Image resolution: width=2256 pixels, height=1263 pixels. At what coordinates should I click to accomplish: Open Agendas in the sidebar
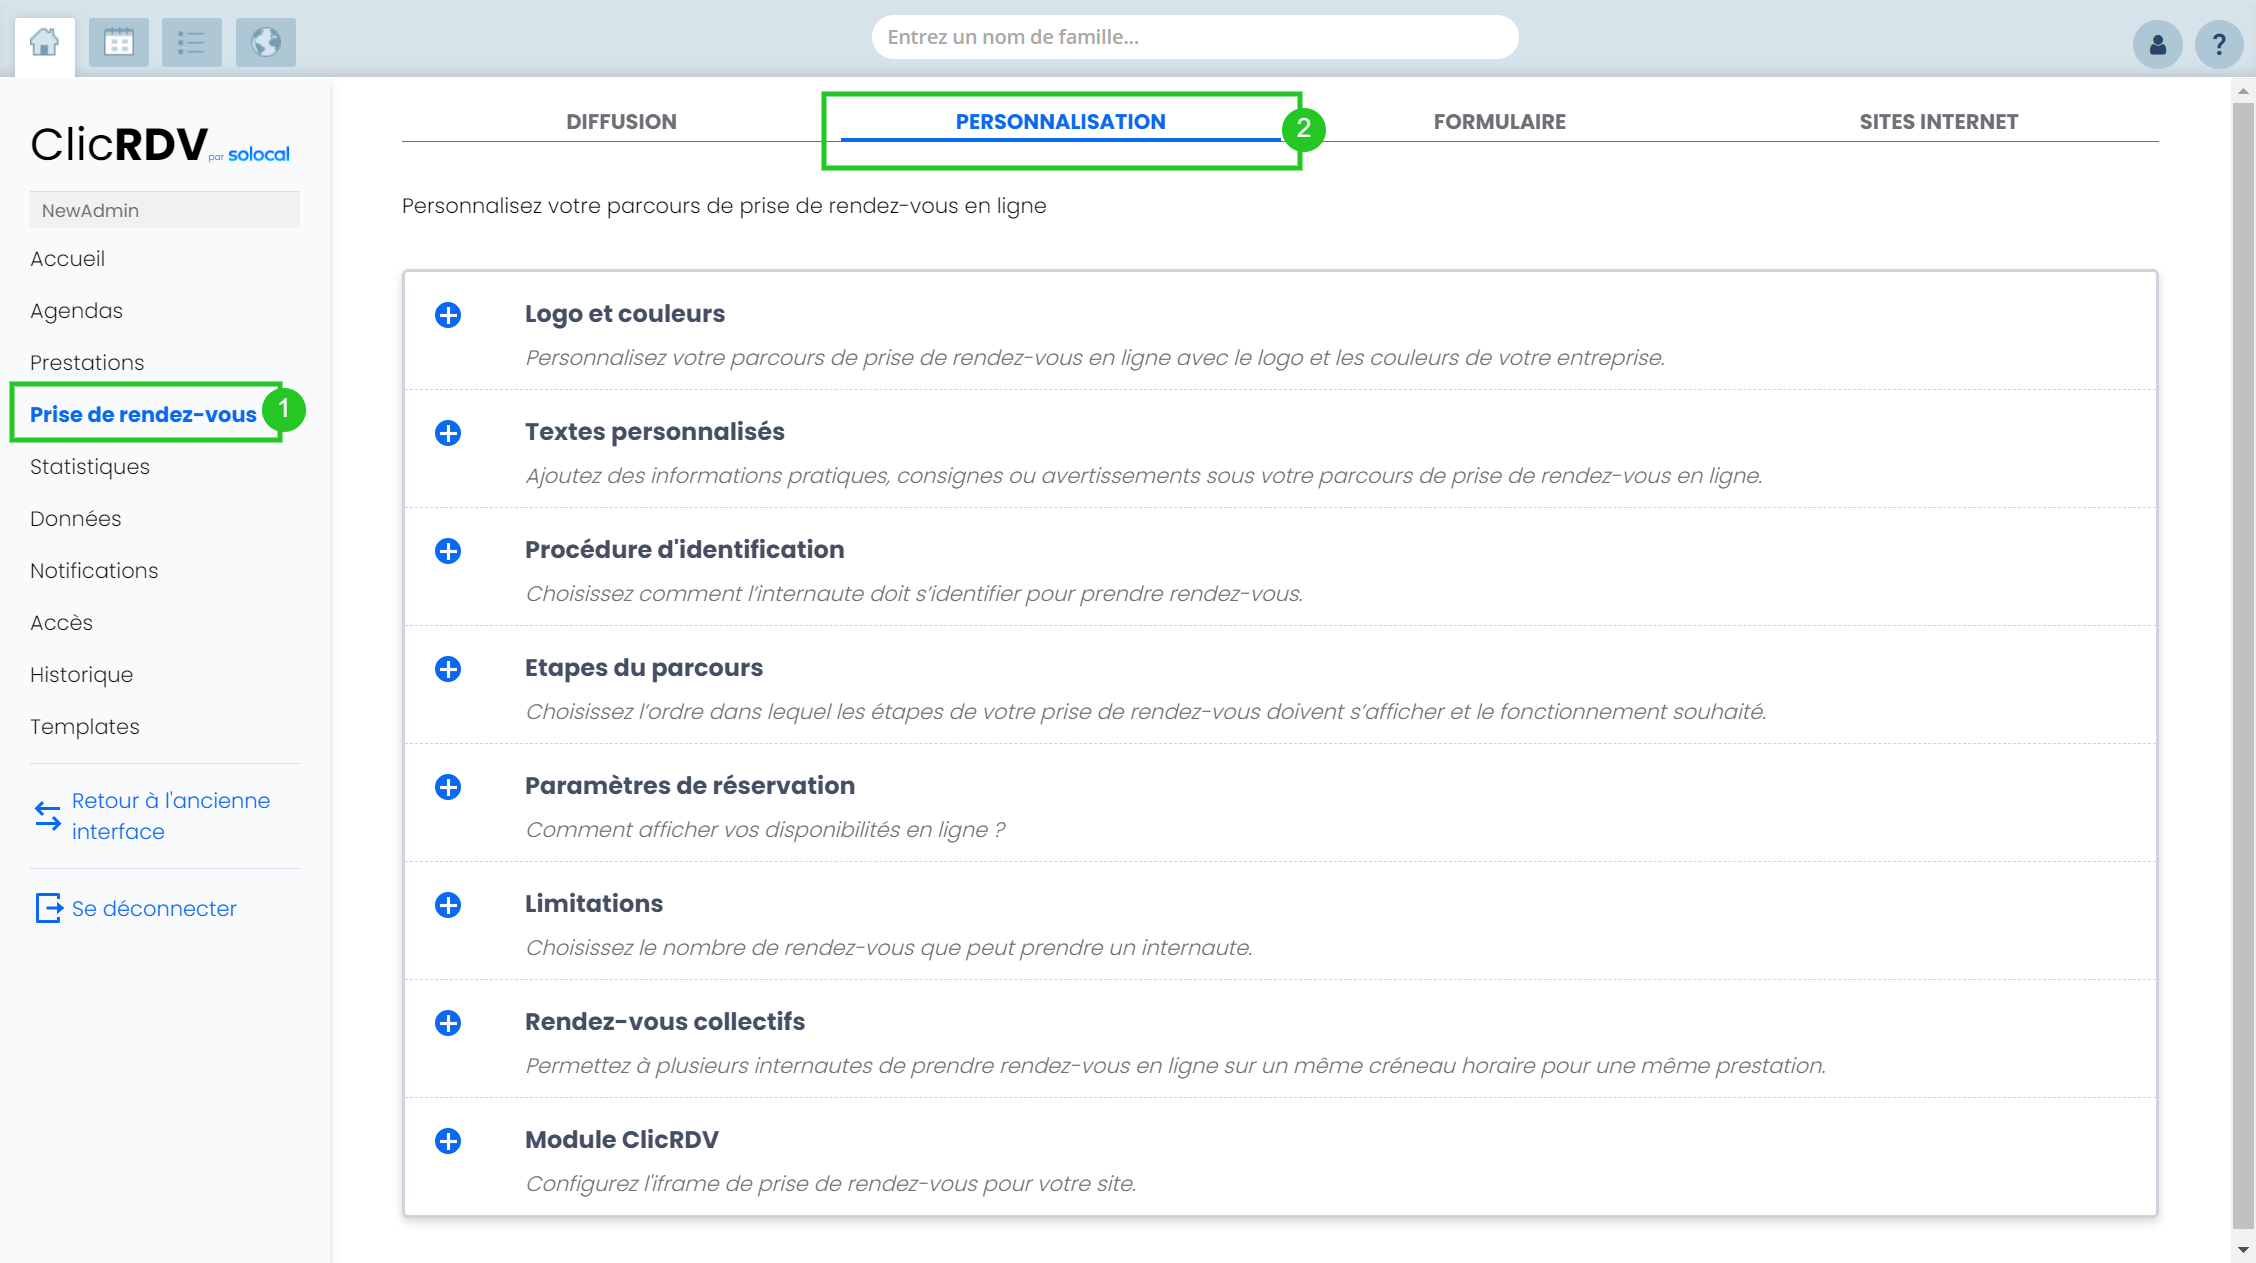pyautogui.click(x=76, y=311)
